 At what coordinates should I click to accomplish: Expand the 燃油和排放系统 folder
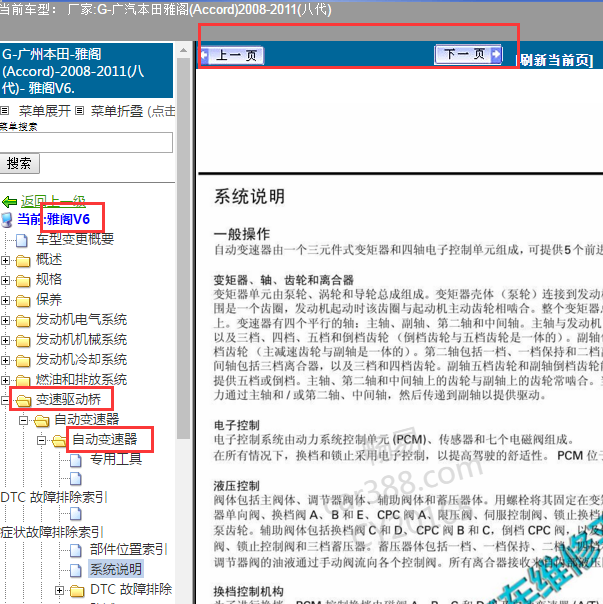pyautogui.click(x=5, y=381)
